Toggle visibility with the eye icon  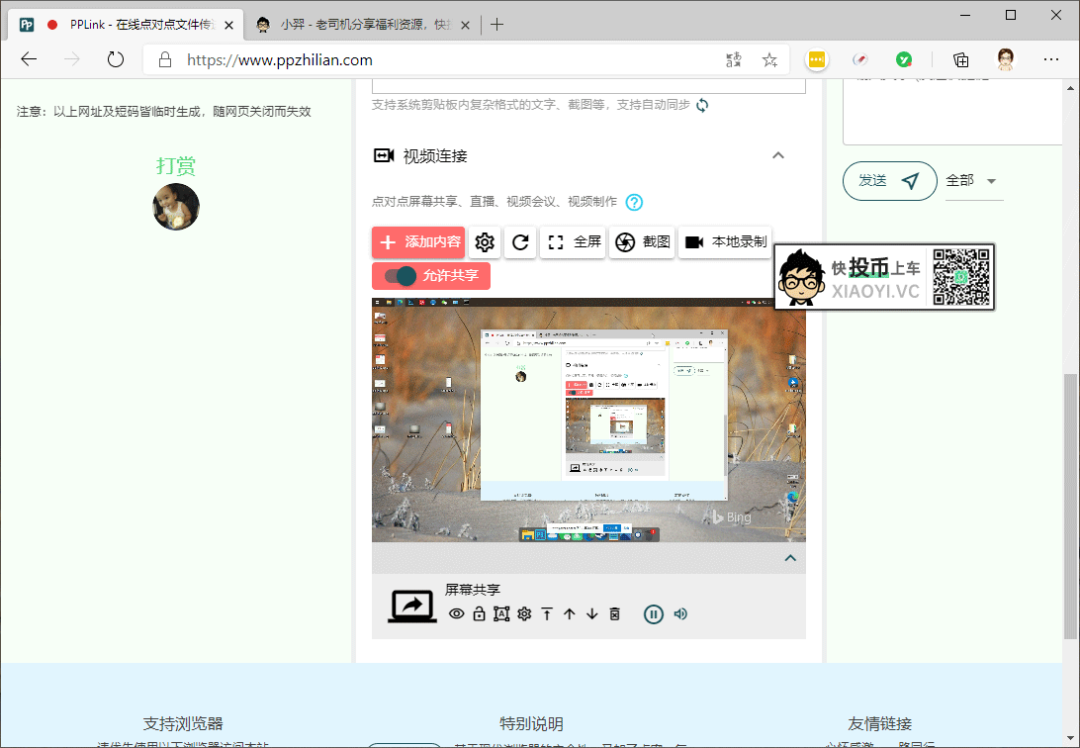(x=456, y=614)
